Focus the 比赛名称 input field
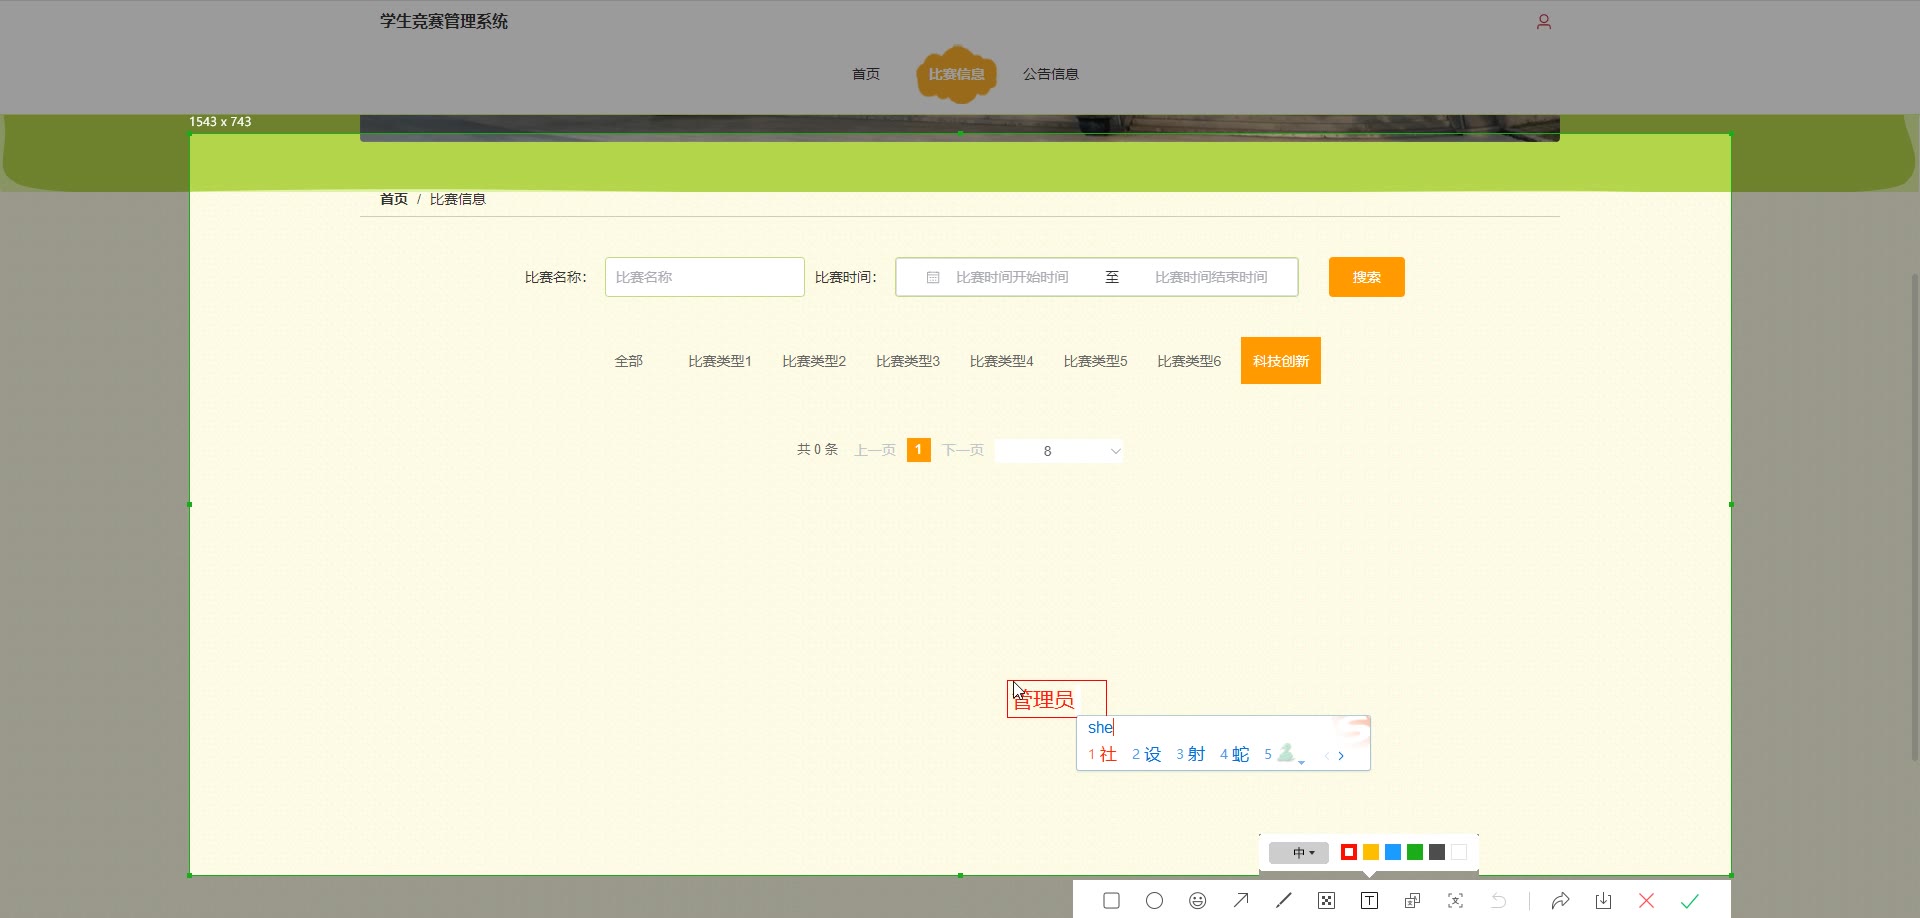The width and height of the screenshot is (1920, 918). click(705, 277)
